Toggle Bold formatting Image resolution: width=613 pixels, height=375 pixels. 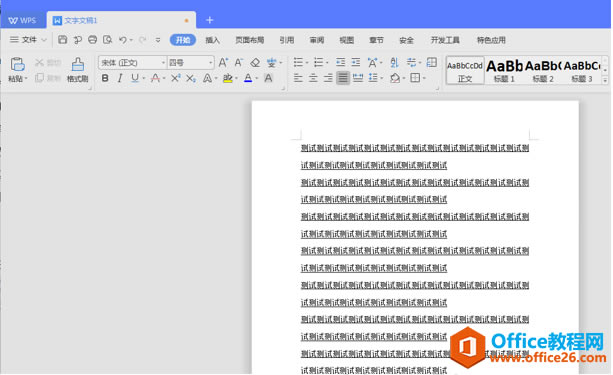tap(105, 78)
